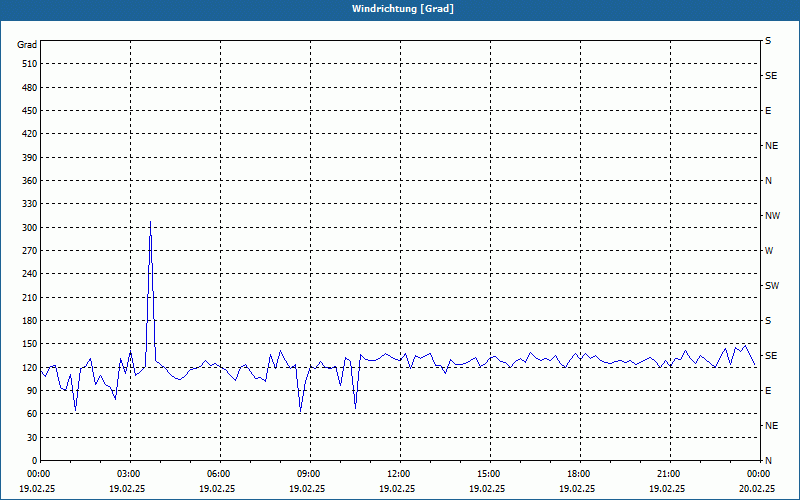Click the 330 degree axis label
The image size is (800, 500).
click(x=30, y=204)
